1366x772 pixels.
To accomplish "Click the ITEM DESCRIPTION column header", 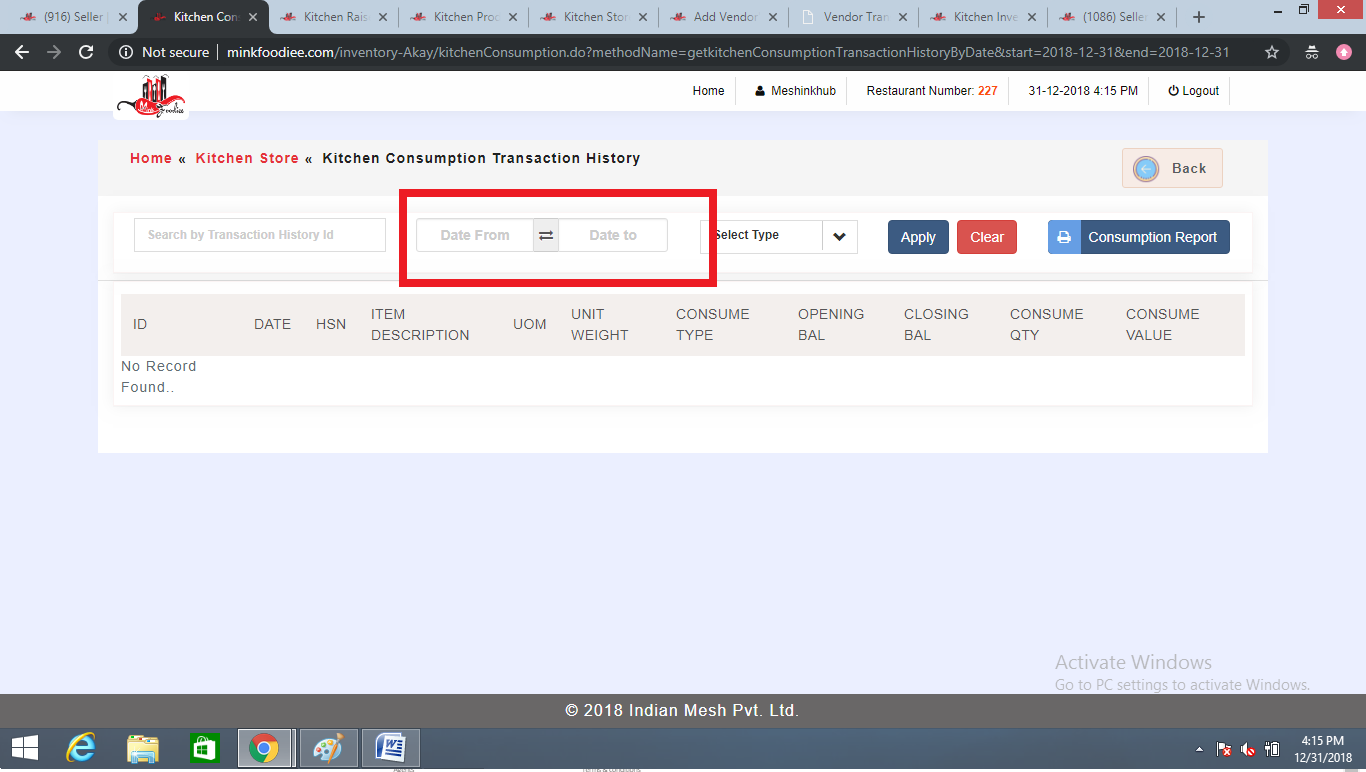I will (420, 324).
